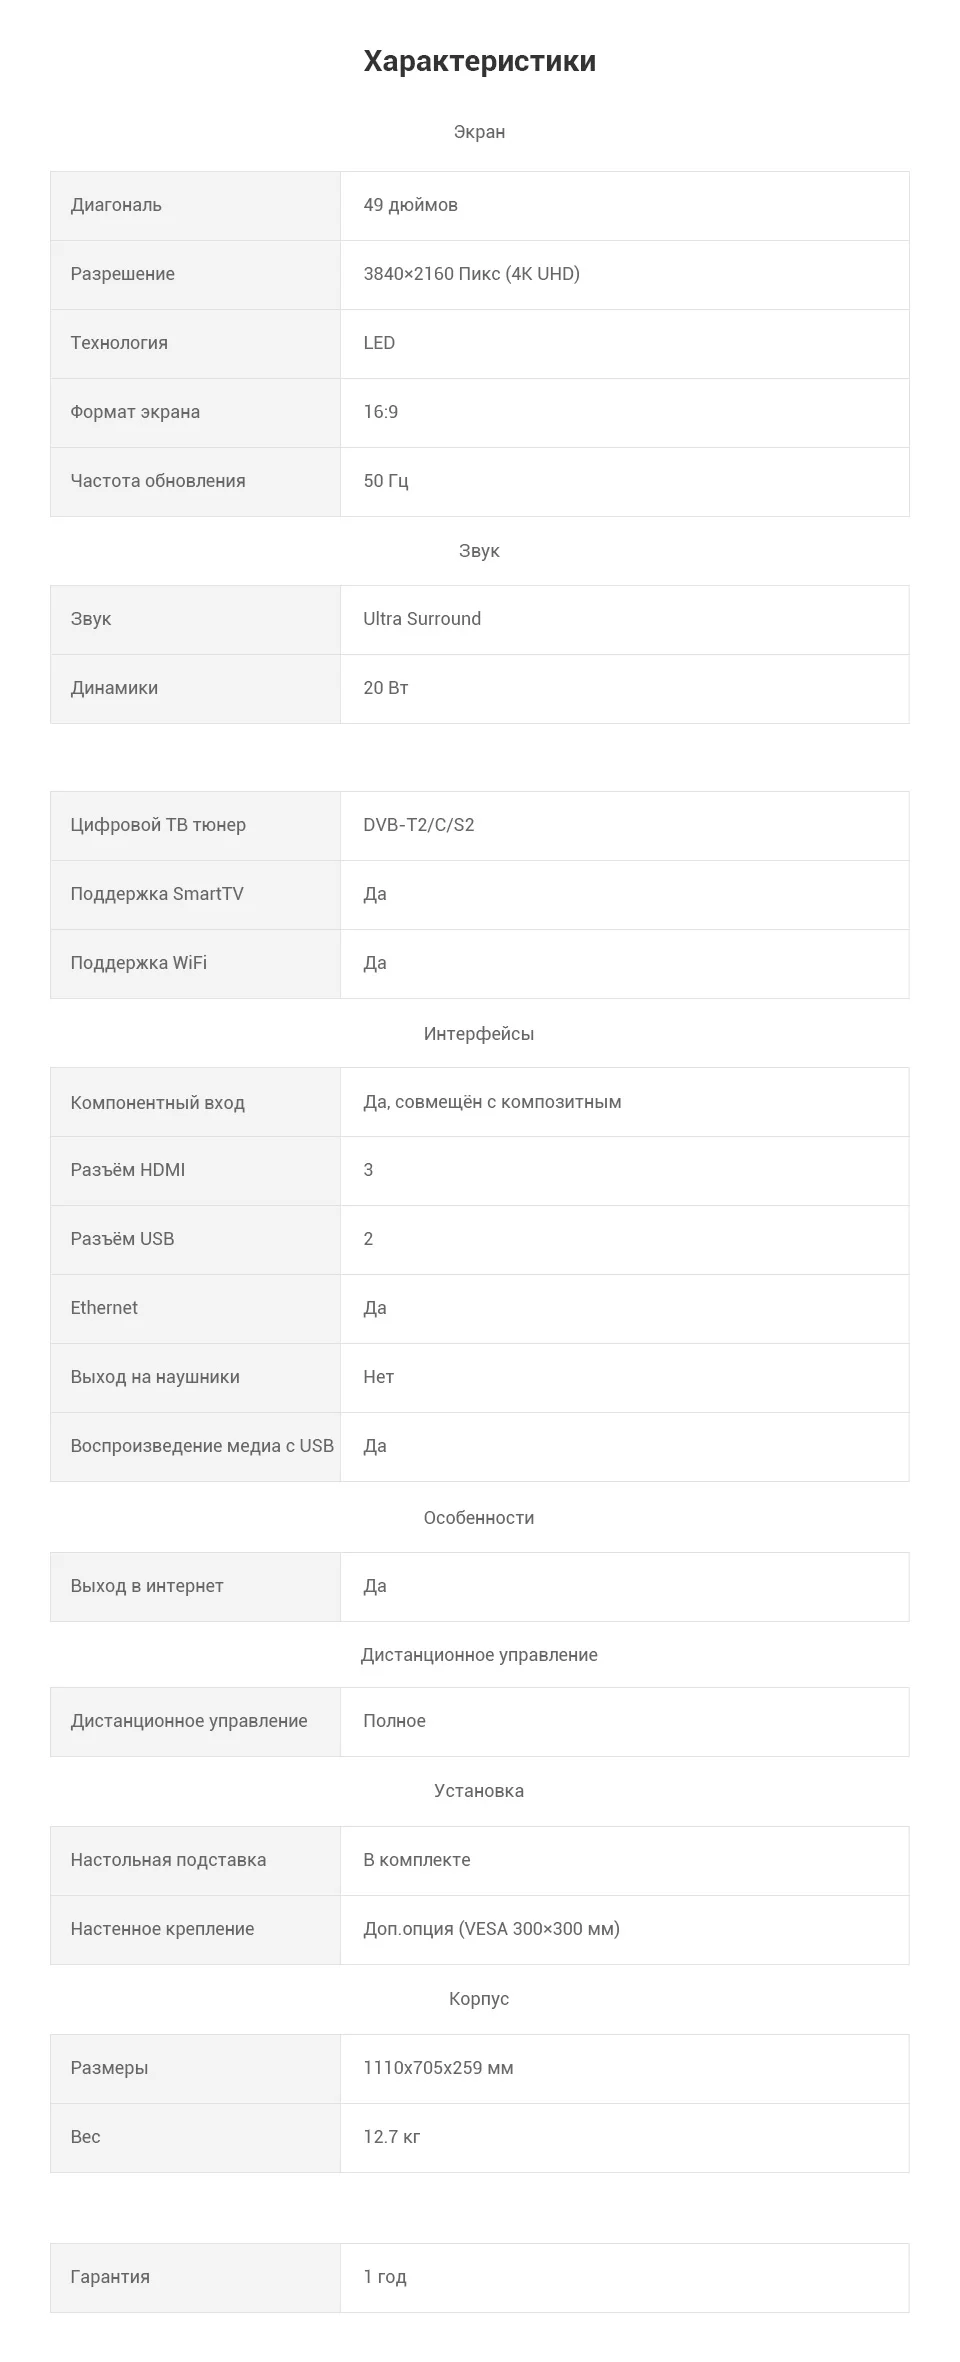The width and height of the screenshot is (960, 2362).
Task: Click the Поддержка WiFi label
Action: tap(138, 963)
